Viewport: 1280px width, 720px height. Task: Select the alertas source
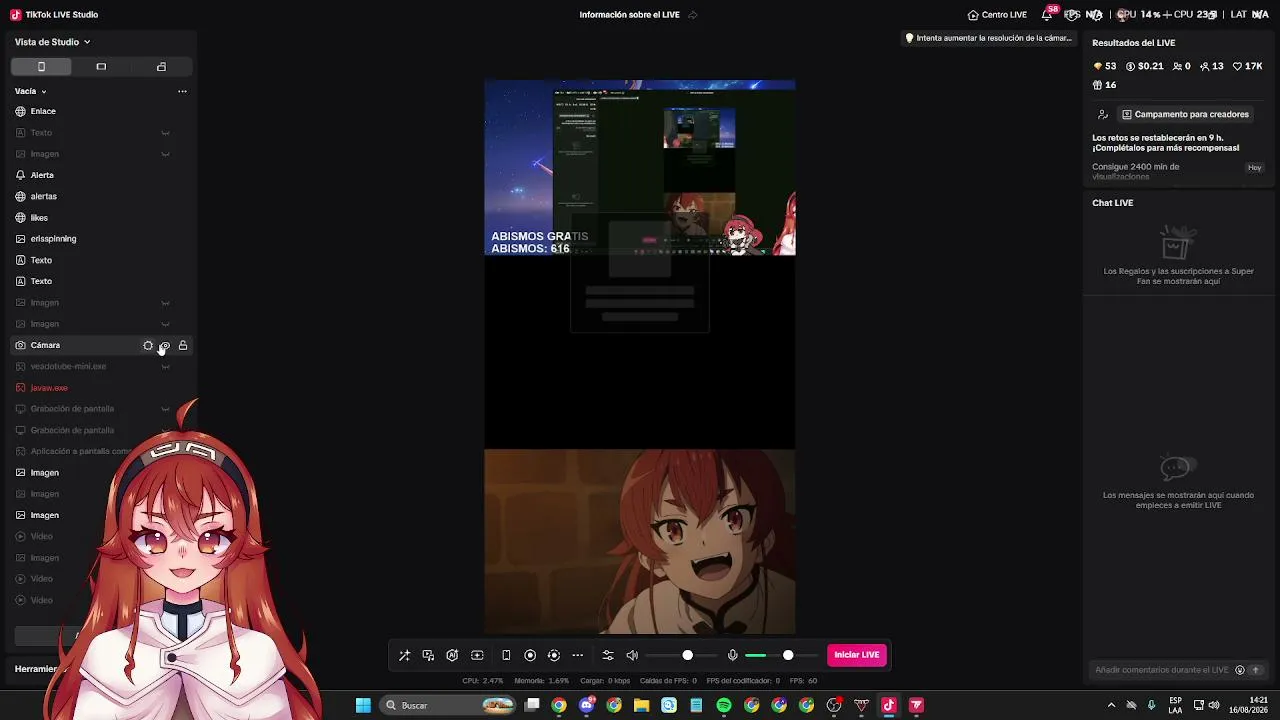click(x=100, y=196)
